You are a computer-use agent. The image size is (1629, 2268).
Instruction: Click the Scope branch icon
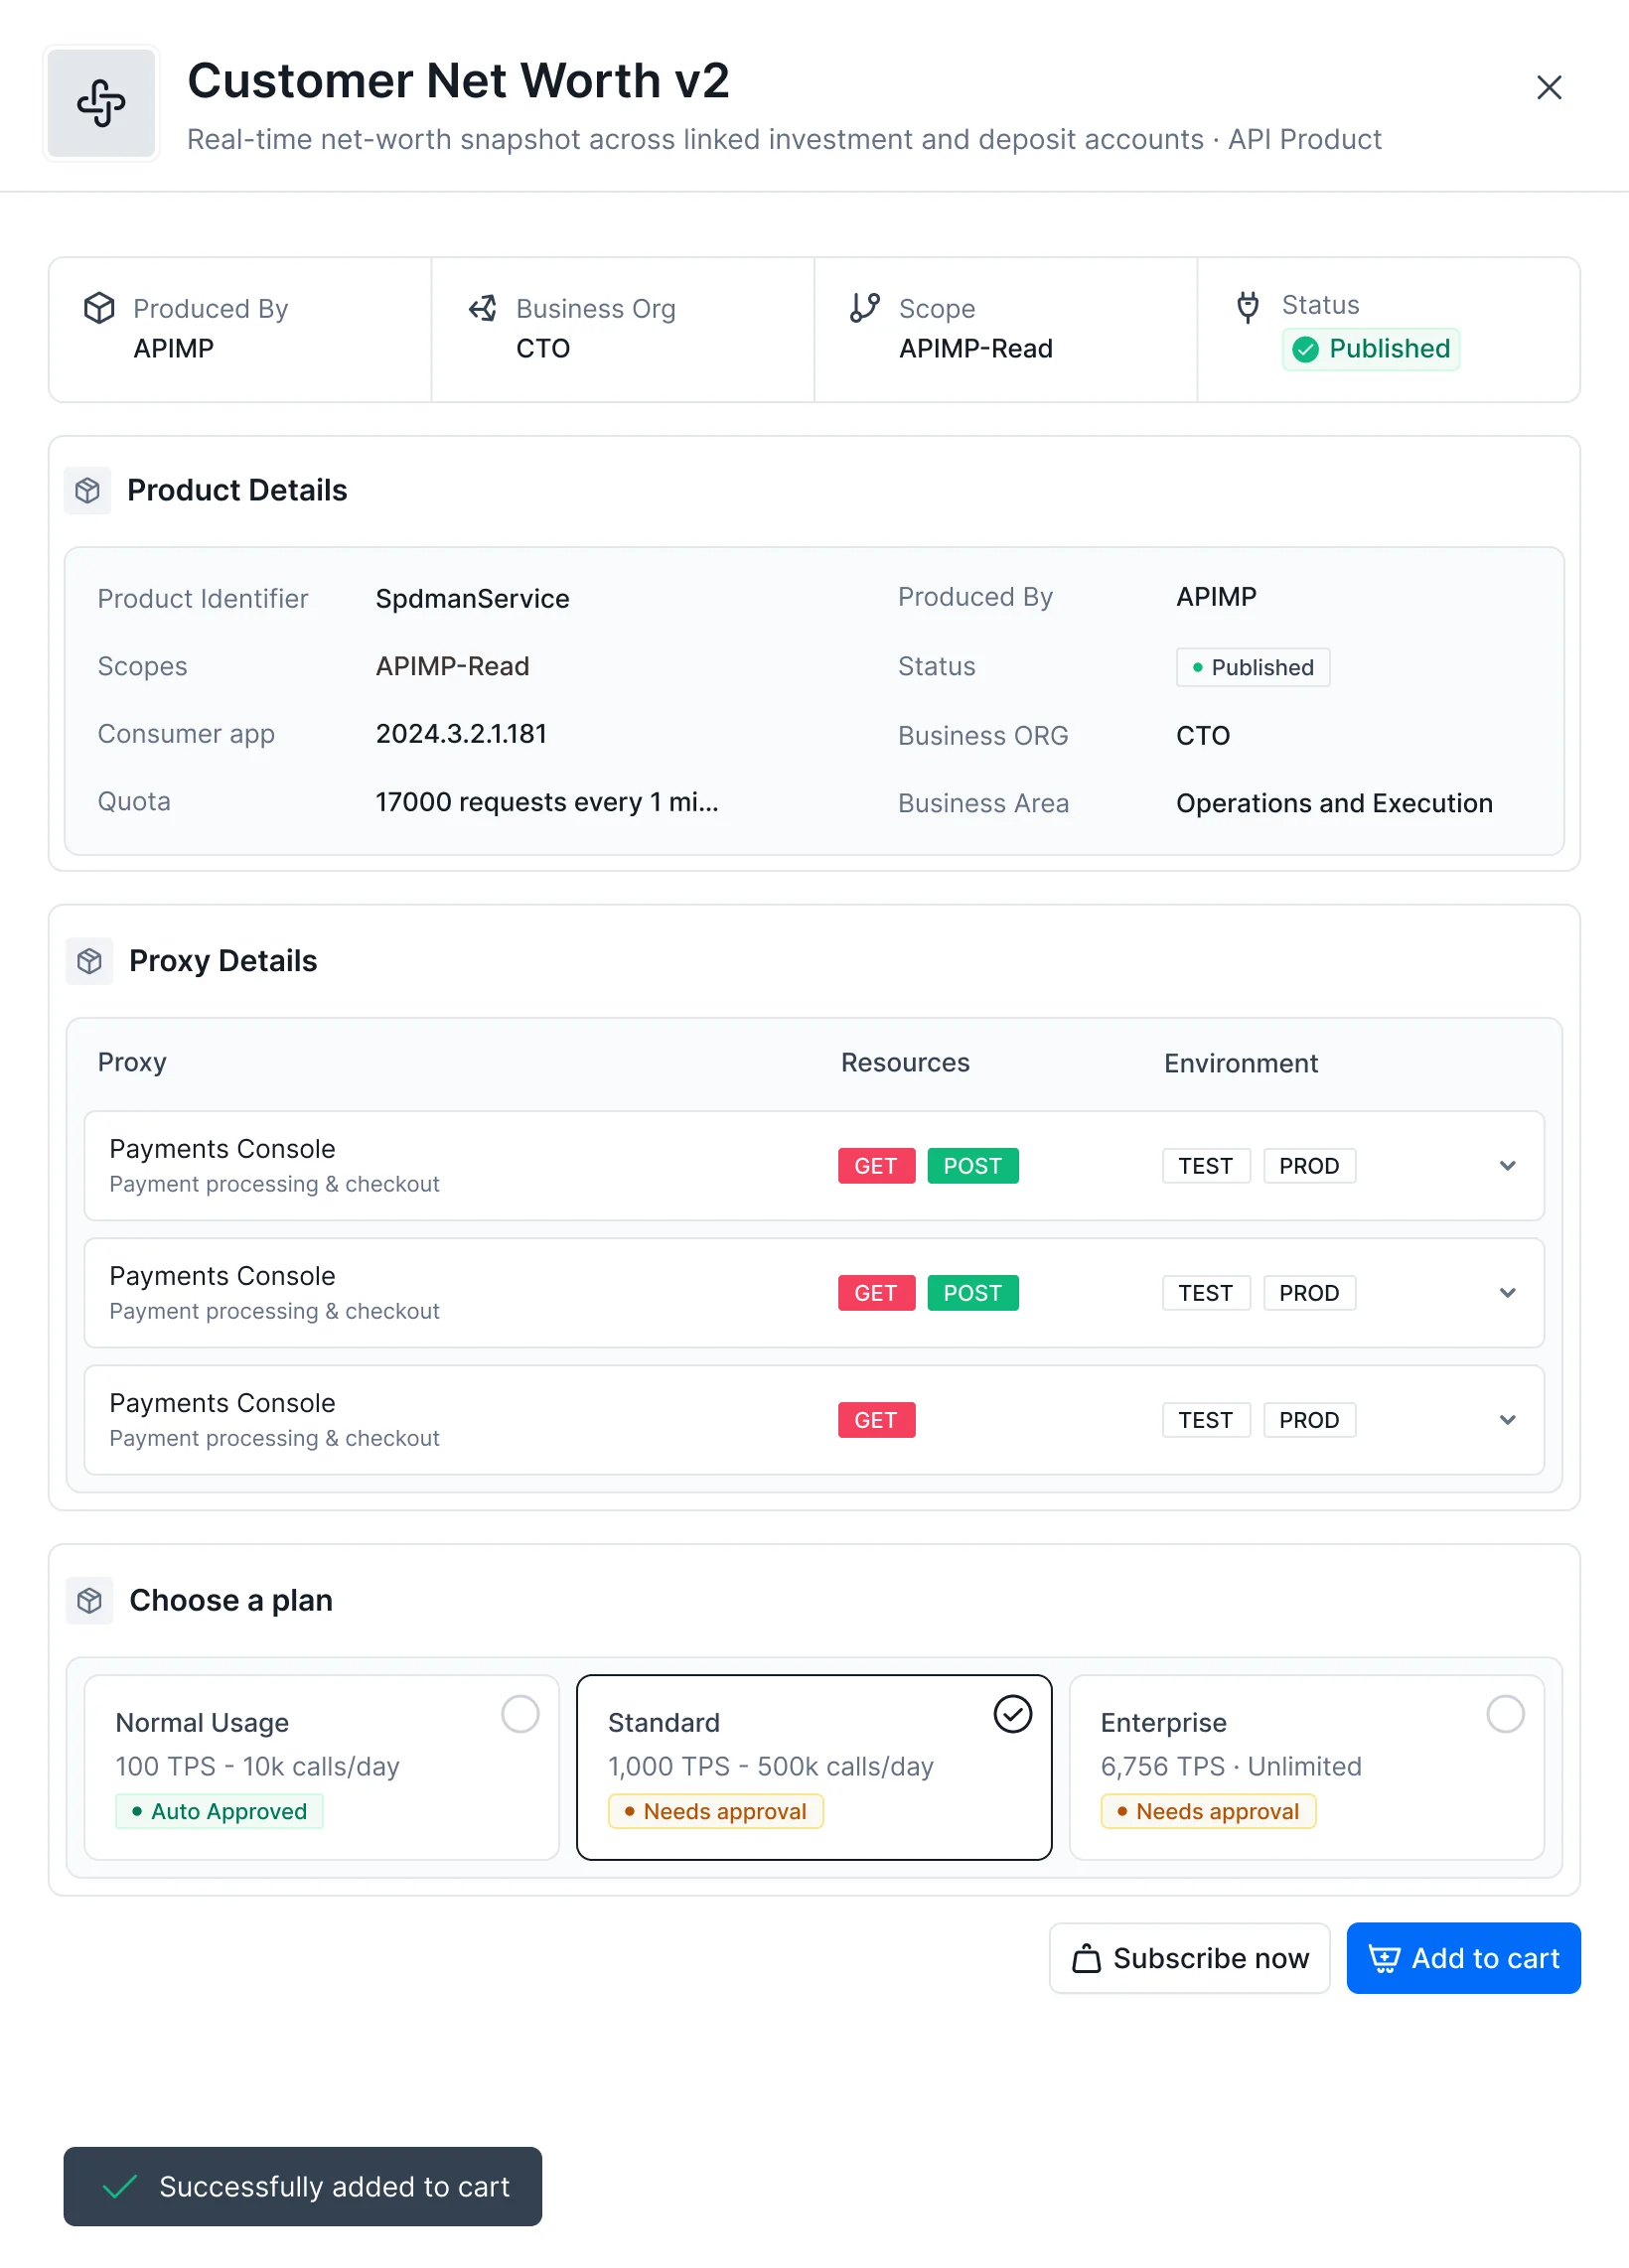(x=864, y=308)
